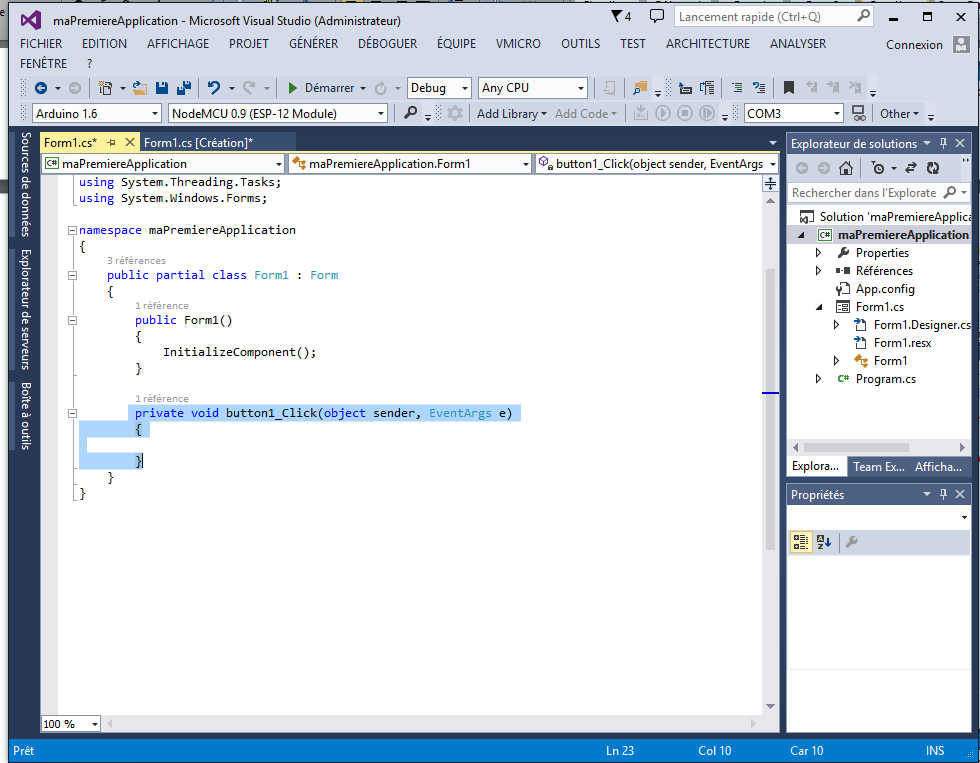Collapse the namespace maPremiereApplication code block

[x=72, y=231]
